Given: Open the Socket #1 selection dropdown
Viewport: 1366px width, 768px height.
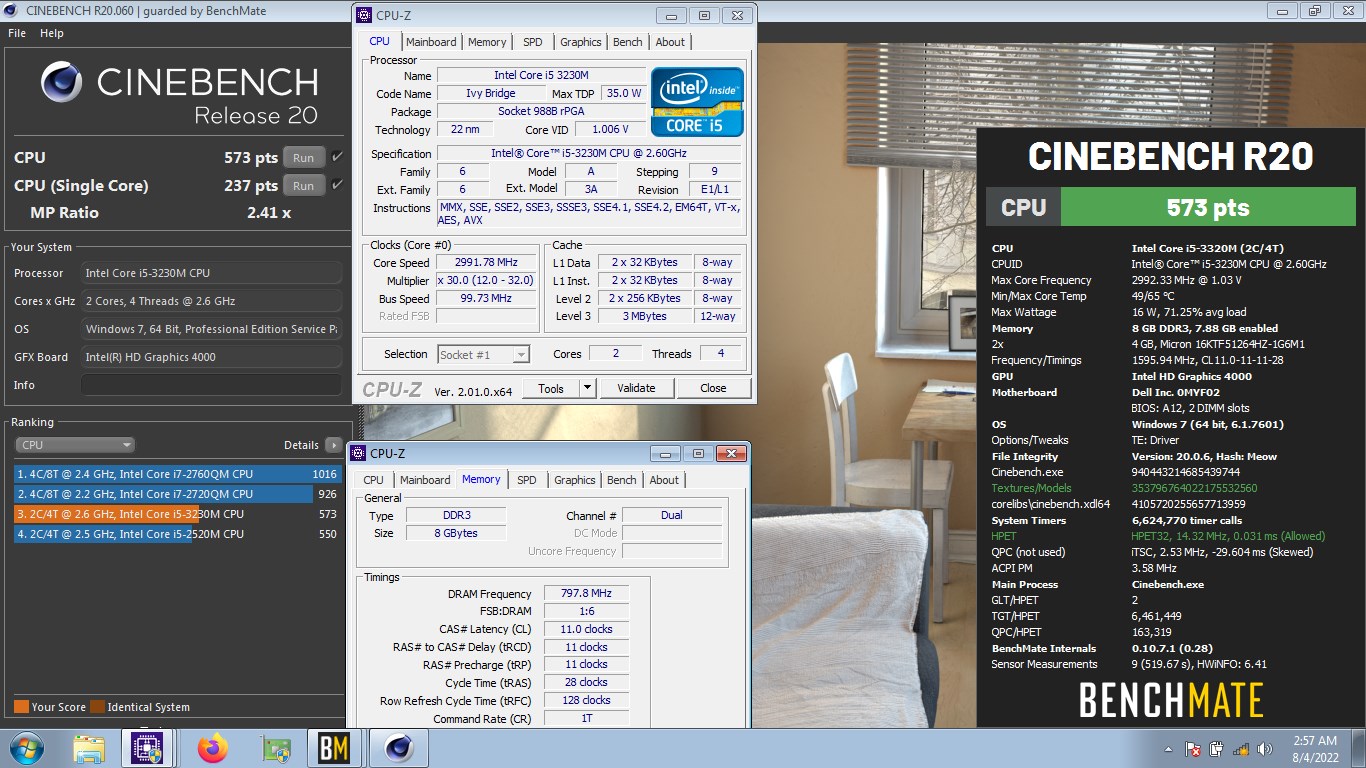Looking at the screenshot, I should (x=483, y=354).
